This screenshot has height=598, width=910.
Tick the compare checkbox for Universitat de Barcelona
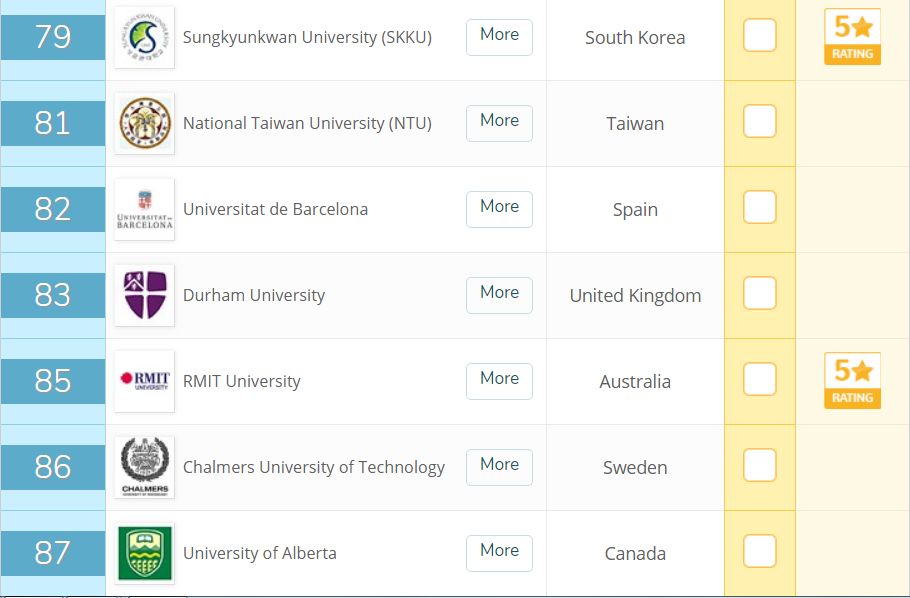(x=760, y=207)
